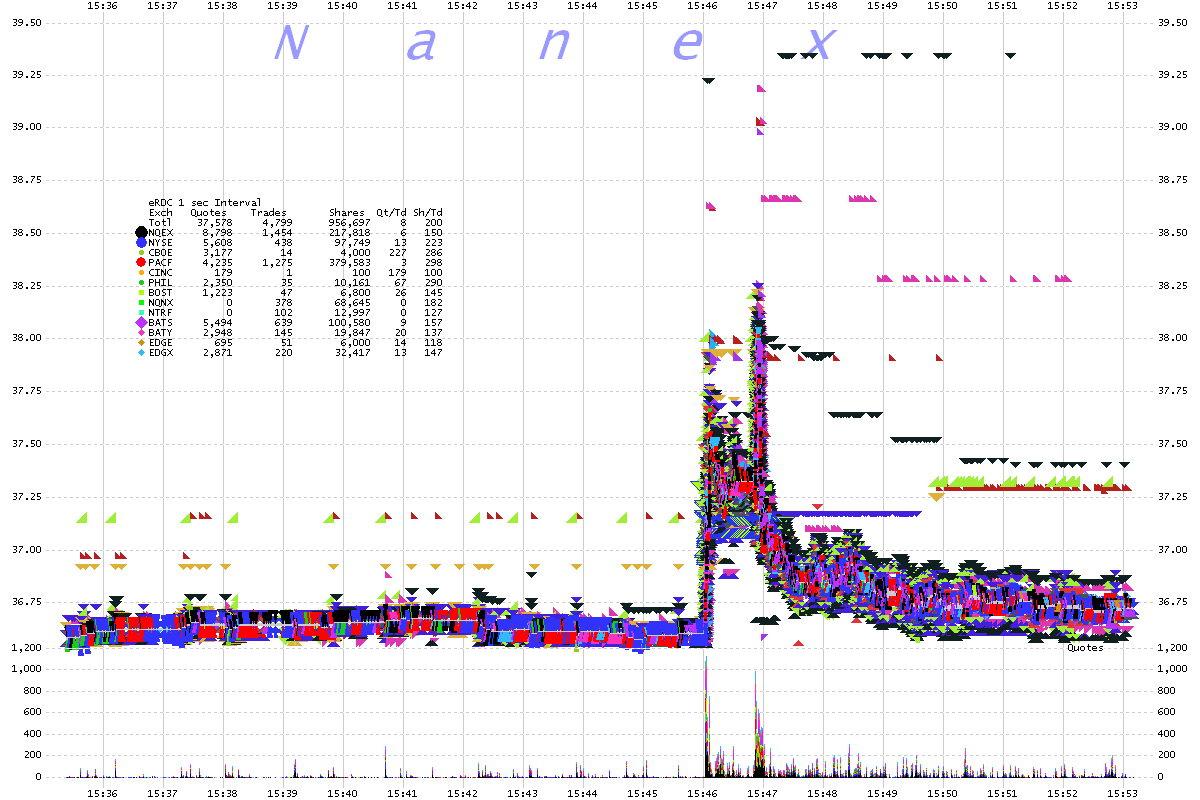
Task: Select the pink BATY diamond in legend
Action: click(x=141, y=332)
